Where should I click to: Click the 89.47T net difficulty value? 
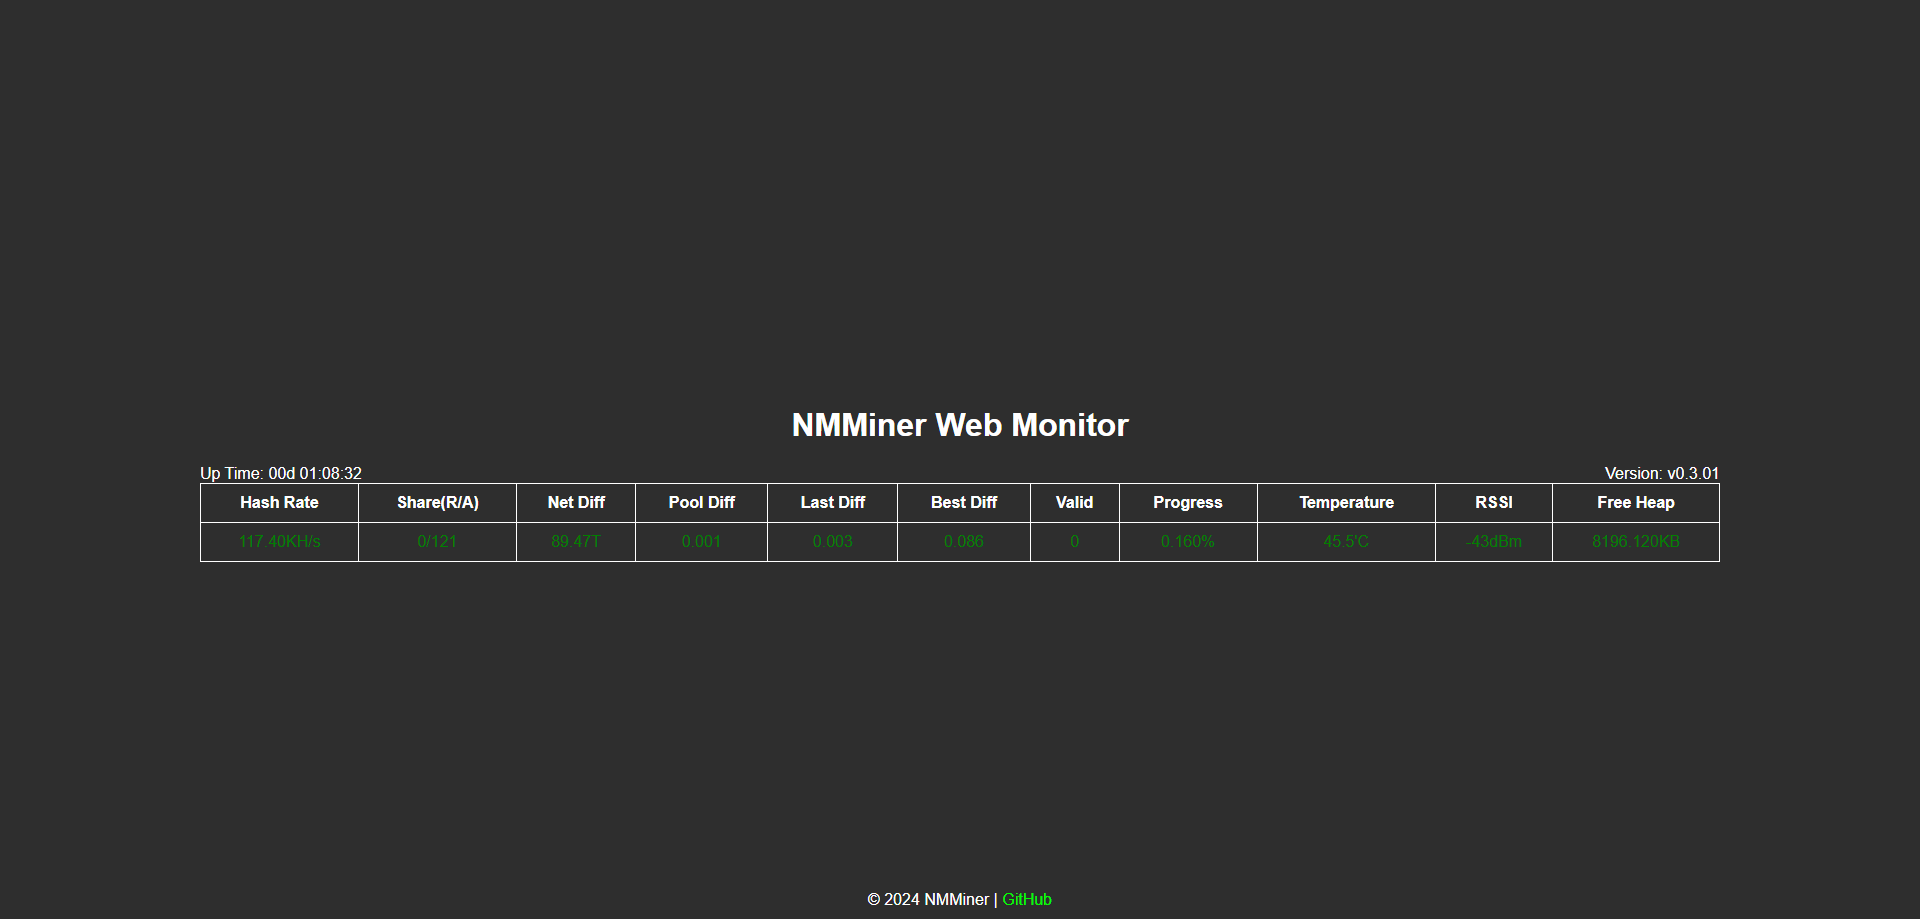tap(576, 541)
